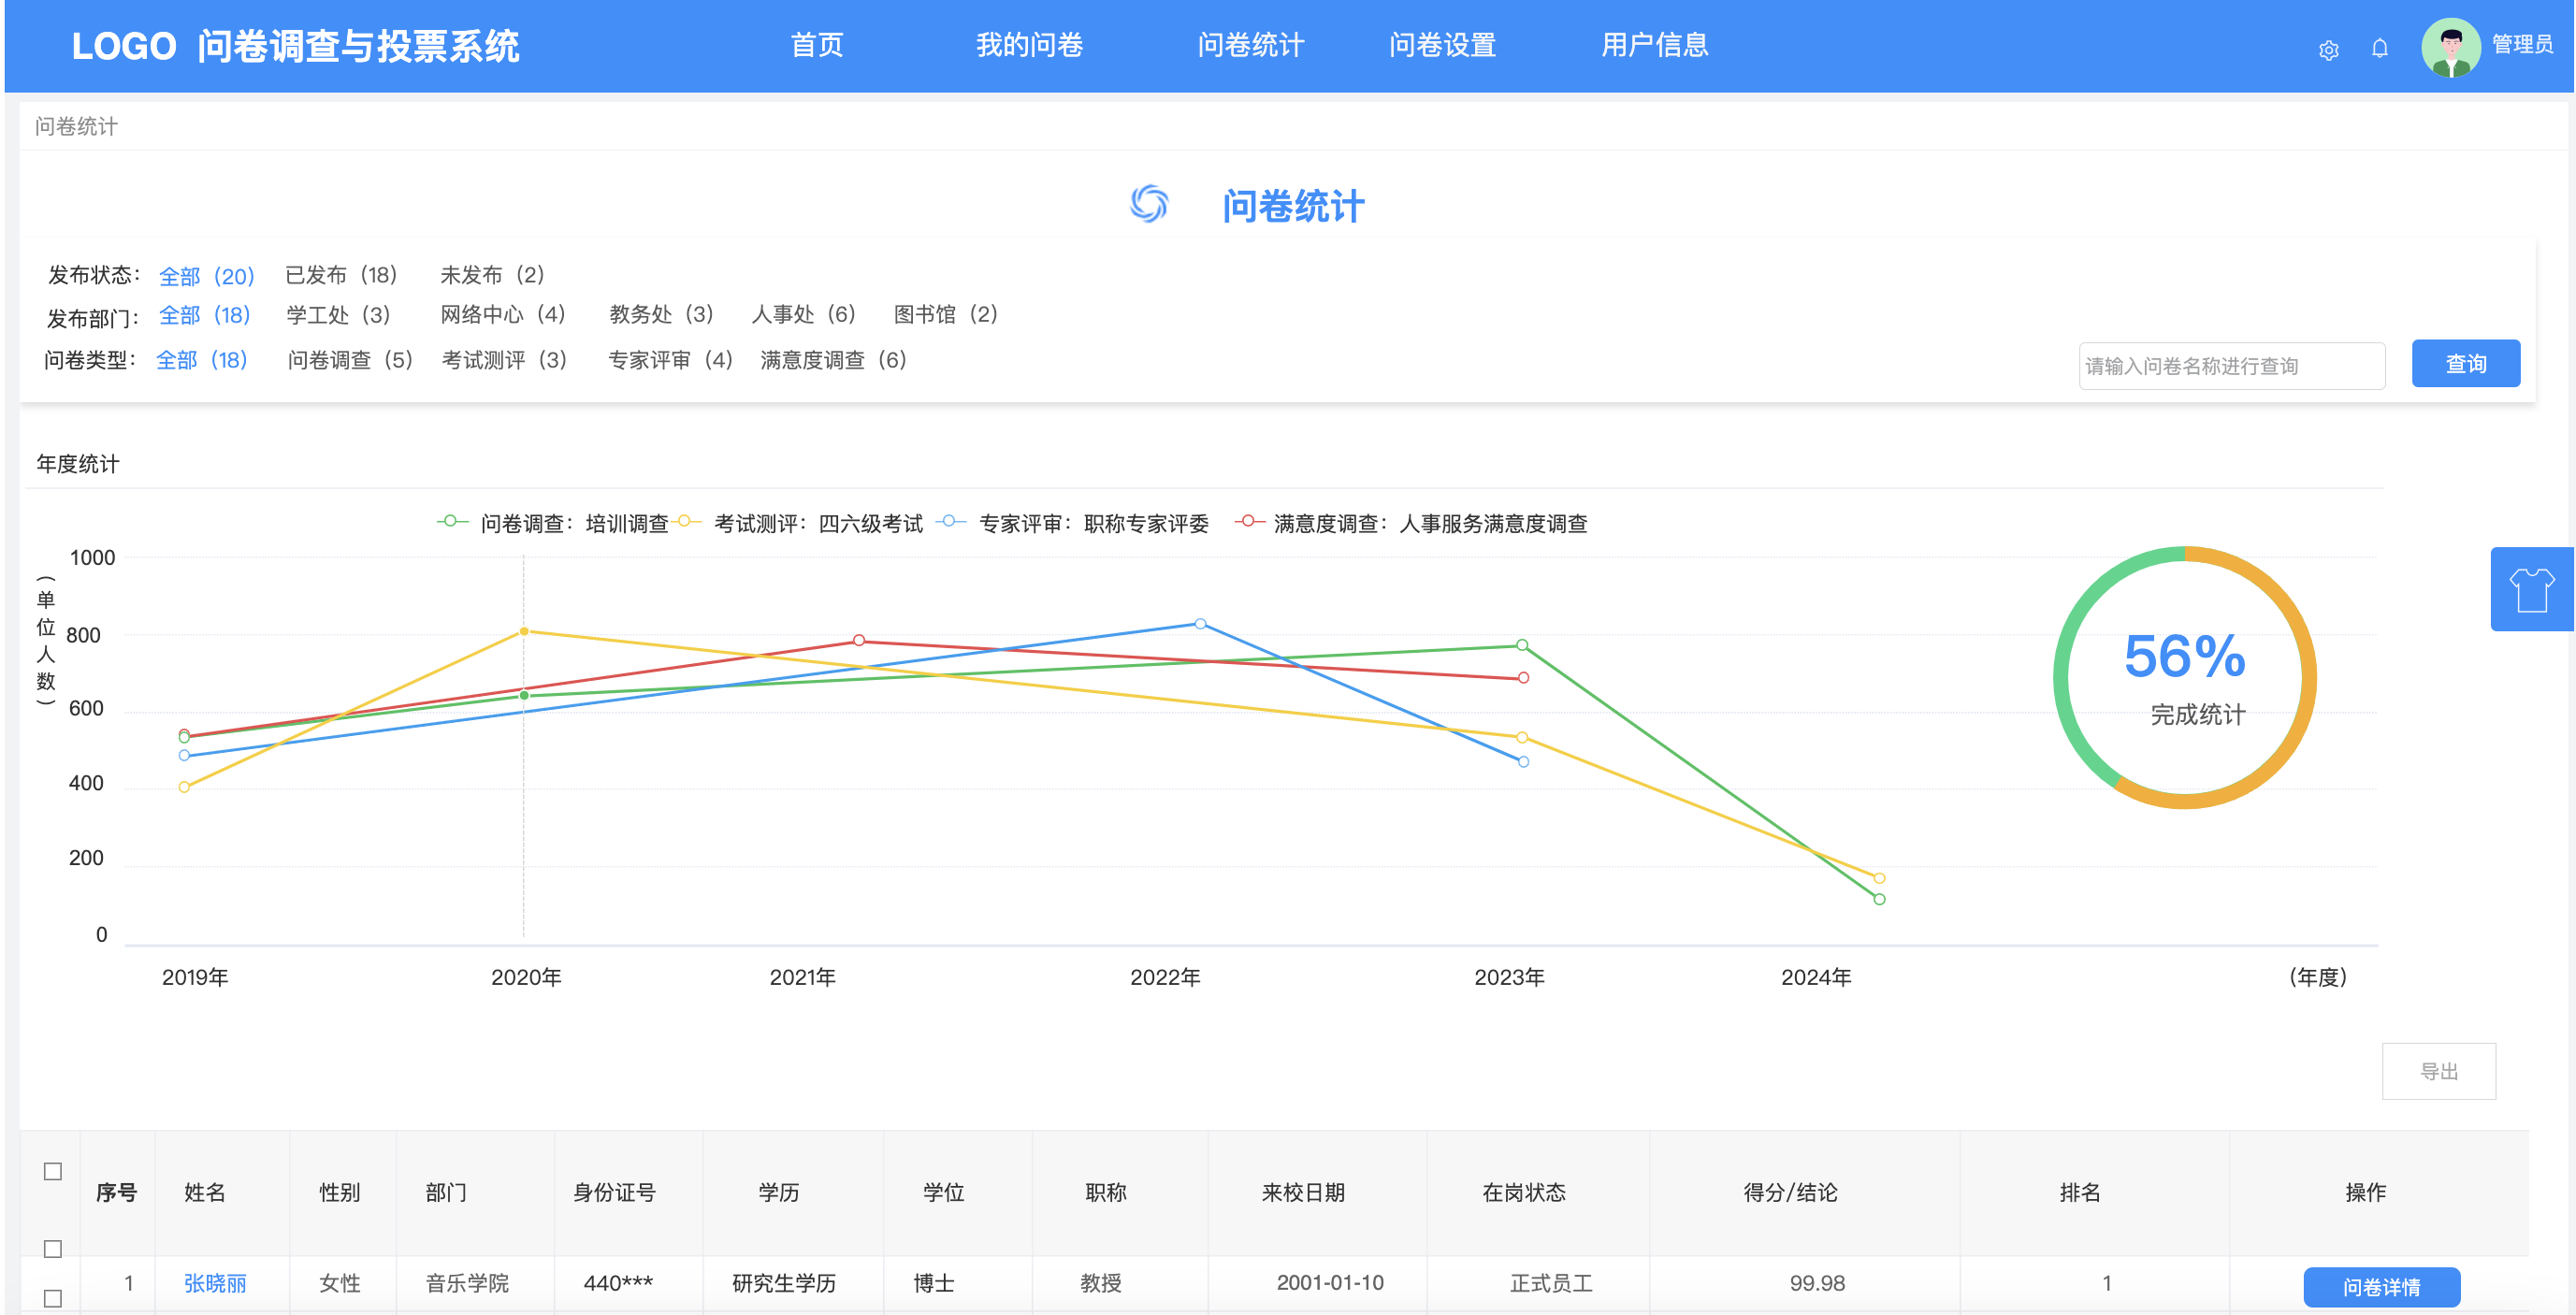Viewport: 2576px width, 1315px height.
Task: Go to 我的问卷 in top menu
Action: 1029,45
